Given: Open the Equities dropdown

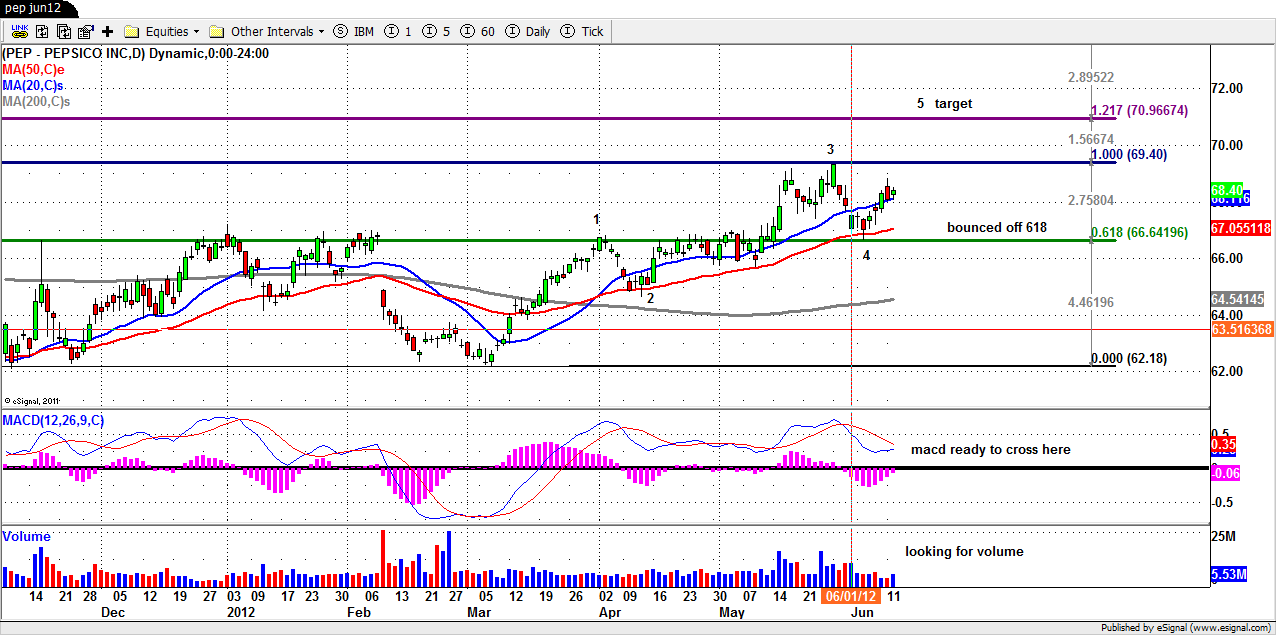Looking at the screenshot, I should coord(173,31).
